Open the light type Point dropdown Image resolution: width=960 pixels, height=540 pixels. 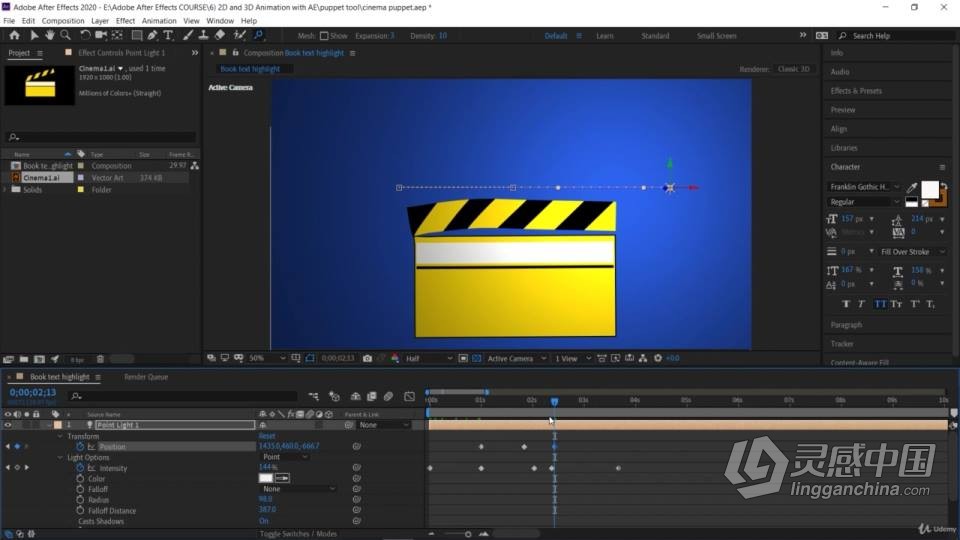coord(285,457)
